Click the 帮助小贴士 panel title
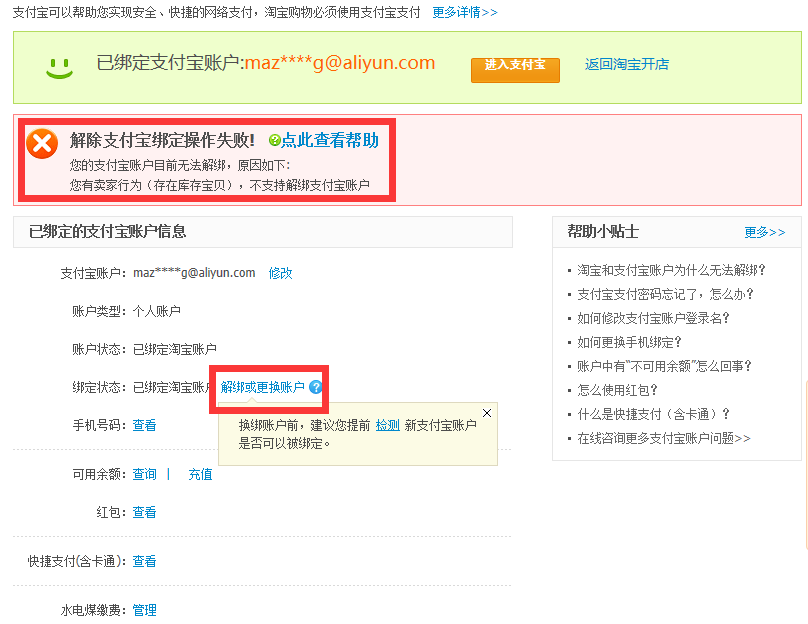This screenshot has width=808, height=624. coord(603,231)
